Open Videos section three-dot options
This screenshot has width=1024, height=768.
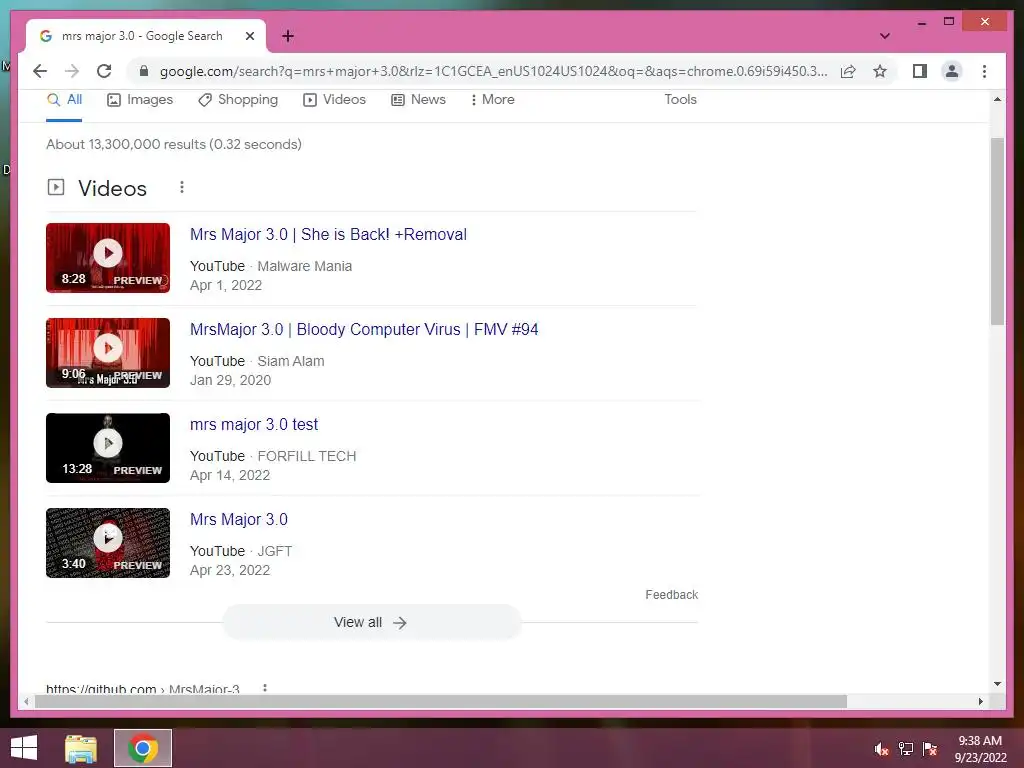pyautogui.click(x=182, y=187)
